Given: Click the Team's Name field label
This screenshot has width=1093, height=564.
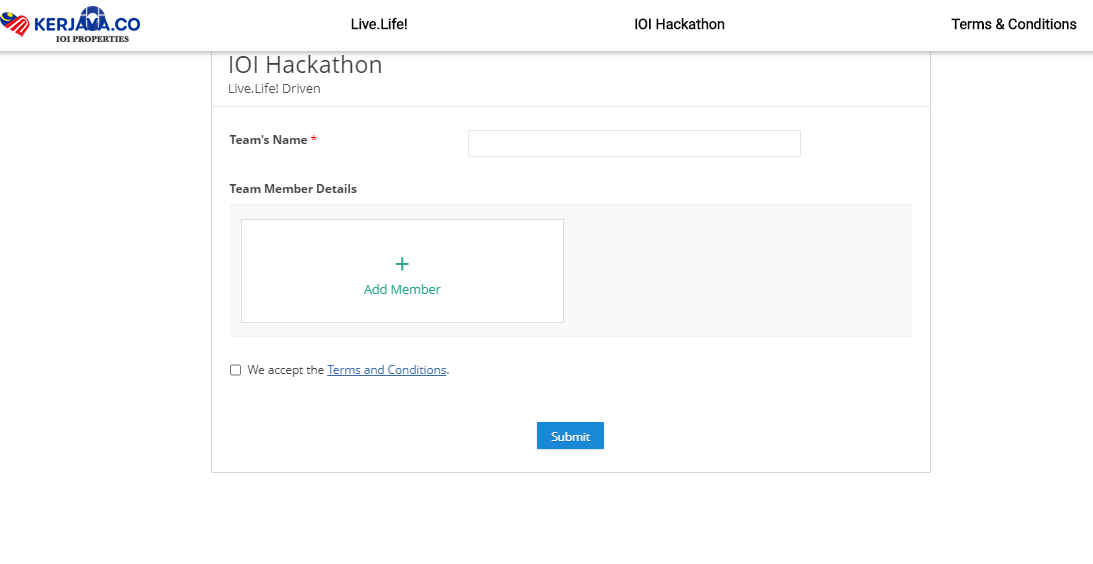Looking at the screenshot, I should click(x=273, y=139).
